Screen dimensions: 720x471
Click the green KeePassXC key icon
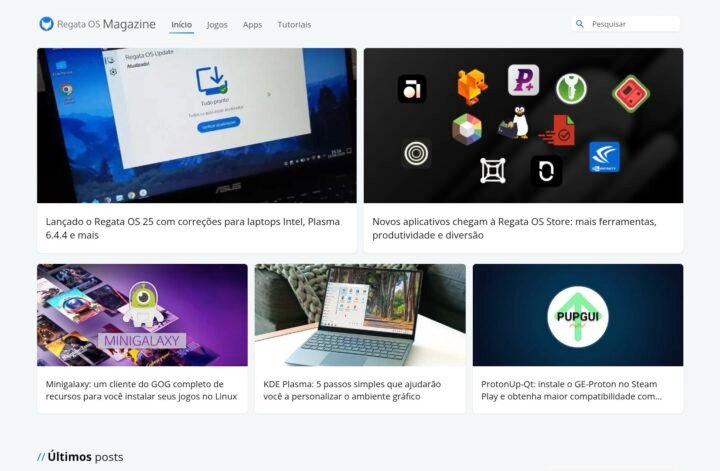pos(571,88)
